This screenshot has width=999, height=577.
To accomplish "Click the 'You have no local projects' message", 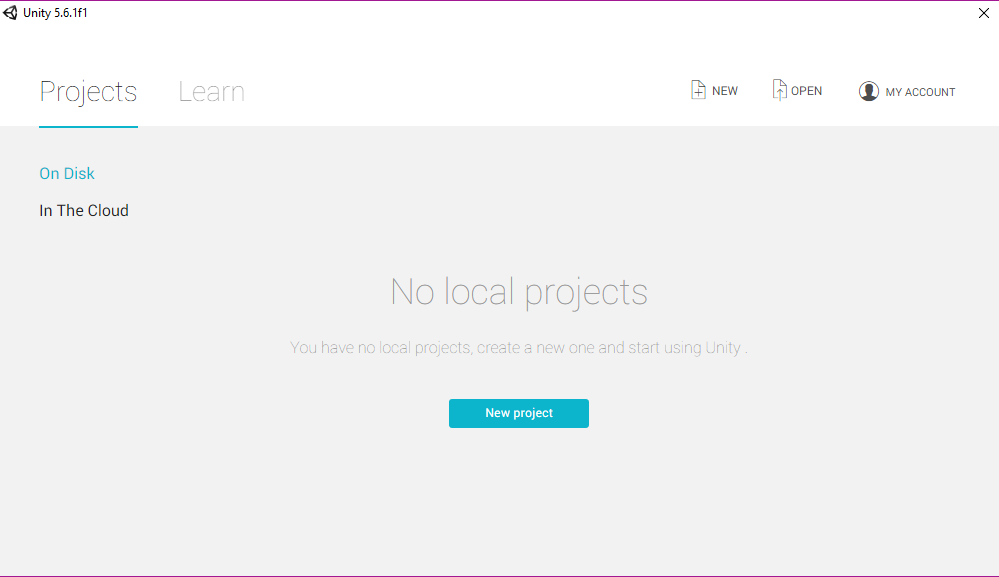I will coord(519,348).
